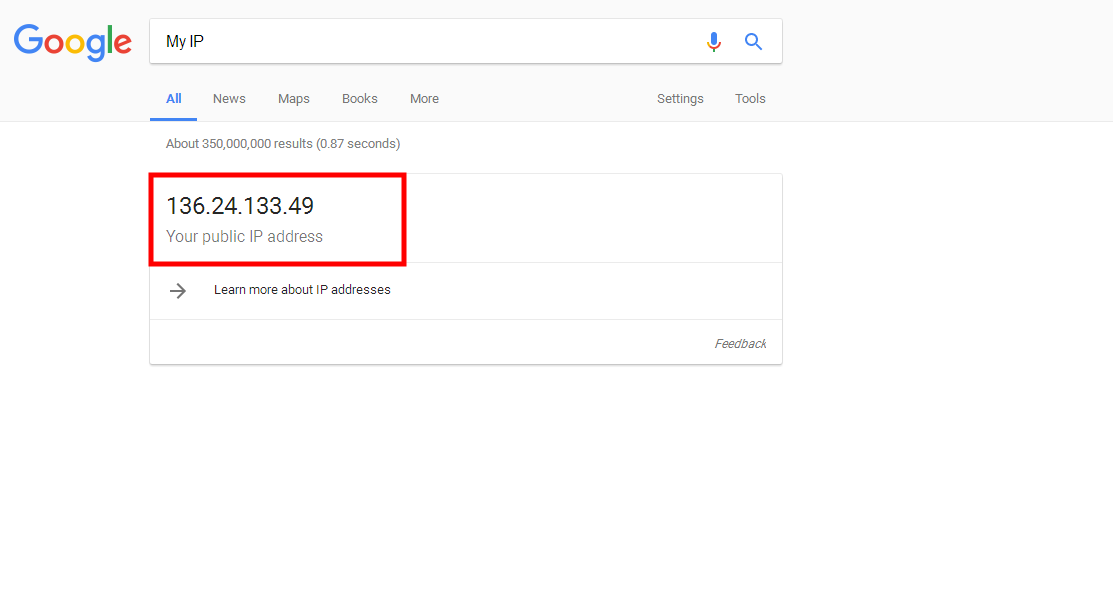Start voice search with the microphone icon

point(713,42)
